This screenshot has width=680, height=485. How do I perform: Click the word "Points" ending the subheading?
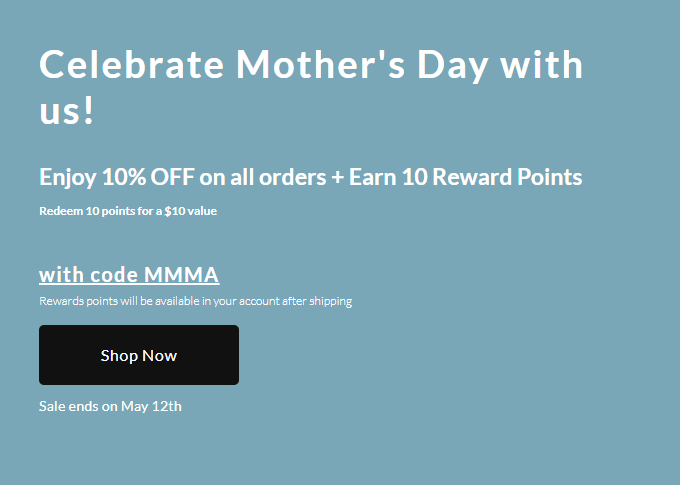coord(546,178)
